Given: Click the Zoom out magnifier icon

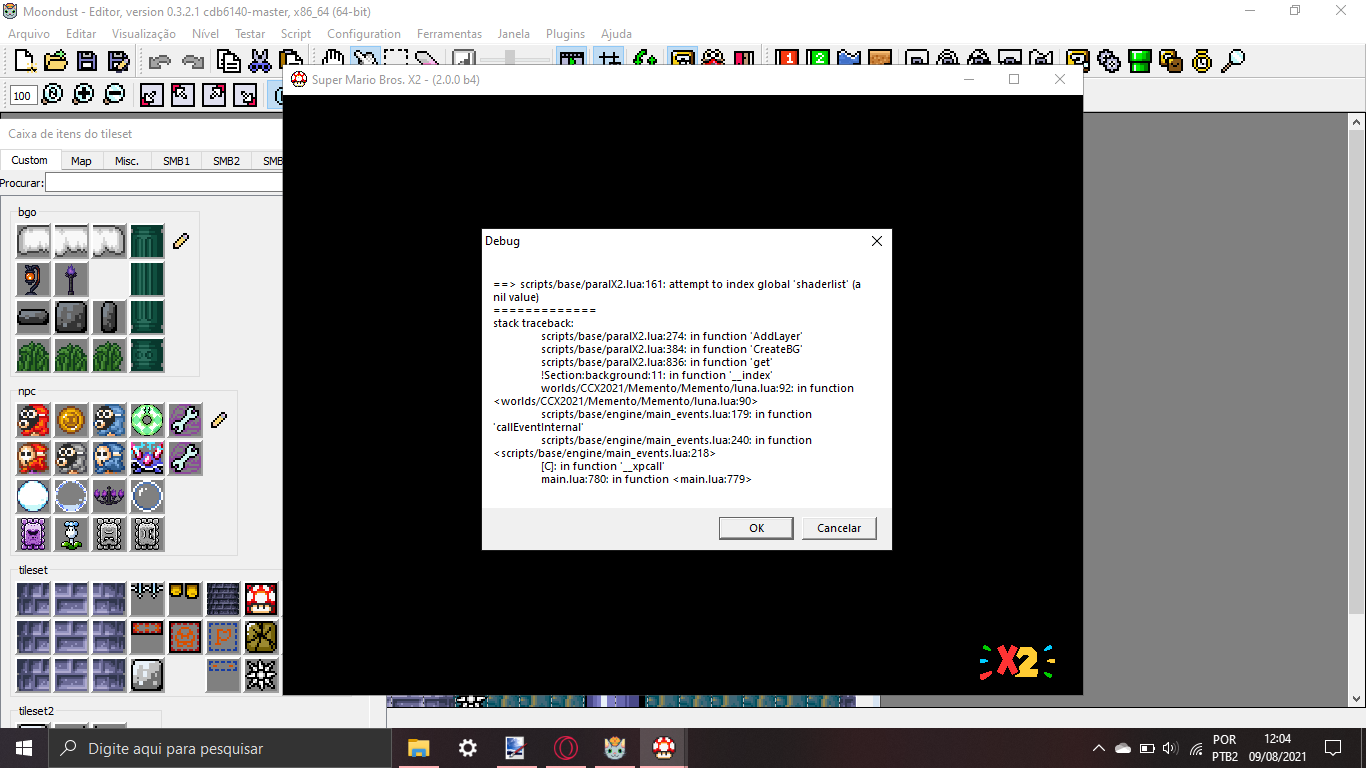Looking at the screenshot, I should coord(114,94).
